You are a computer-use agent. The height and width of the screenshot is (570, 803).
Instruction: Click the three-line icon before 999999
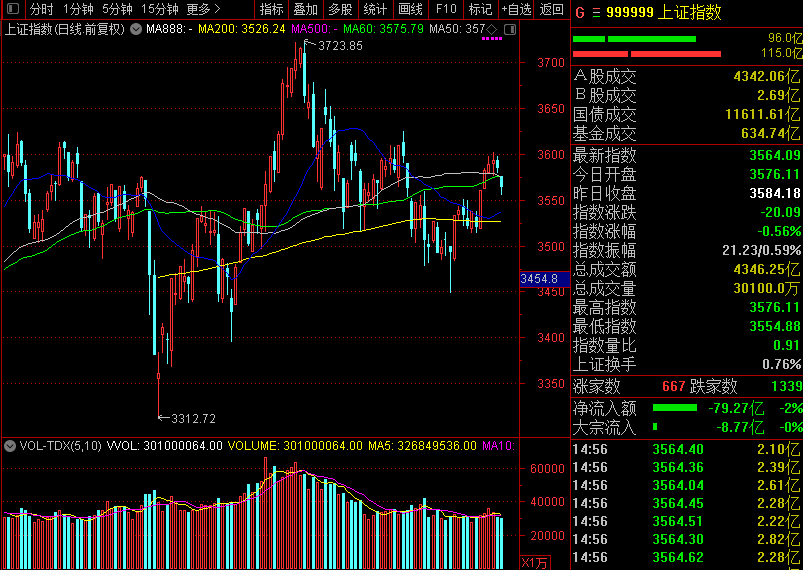(597, 13)
